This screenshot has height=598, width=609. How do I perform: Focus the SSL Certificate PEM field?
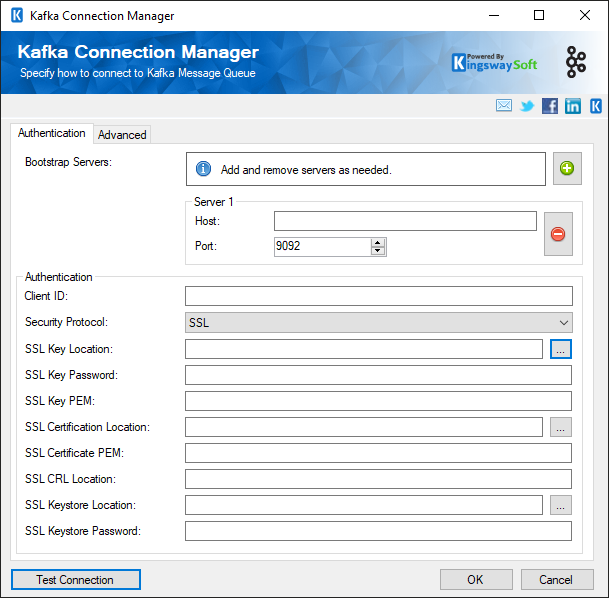pos(378,453)
